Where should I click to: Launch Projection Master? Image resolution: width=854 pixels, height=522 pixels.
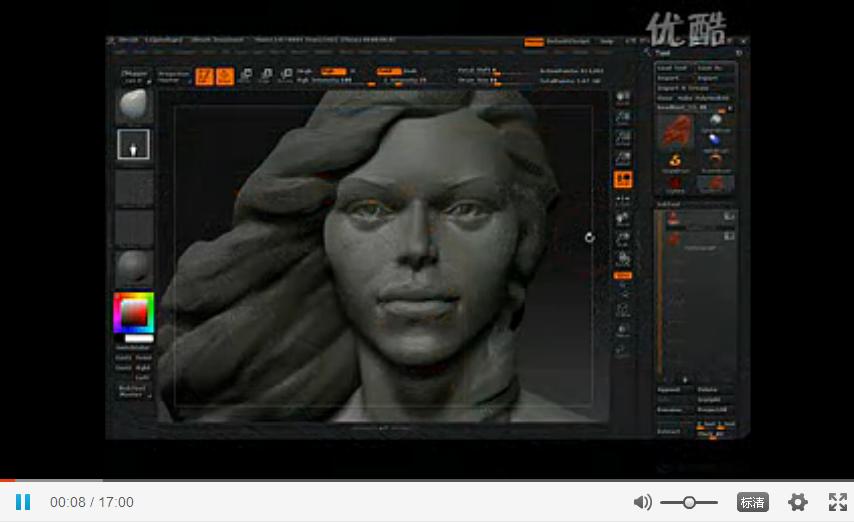tap(173, 76)
